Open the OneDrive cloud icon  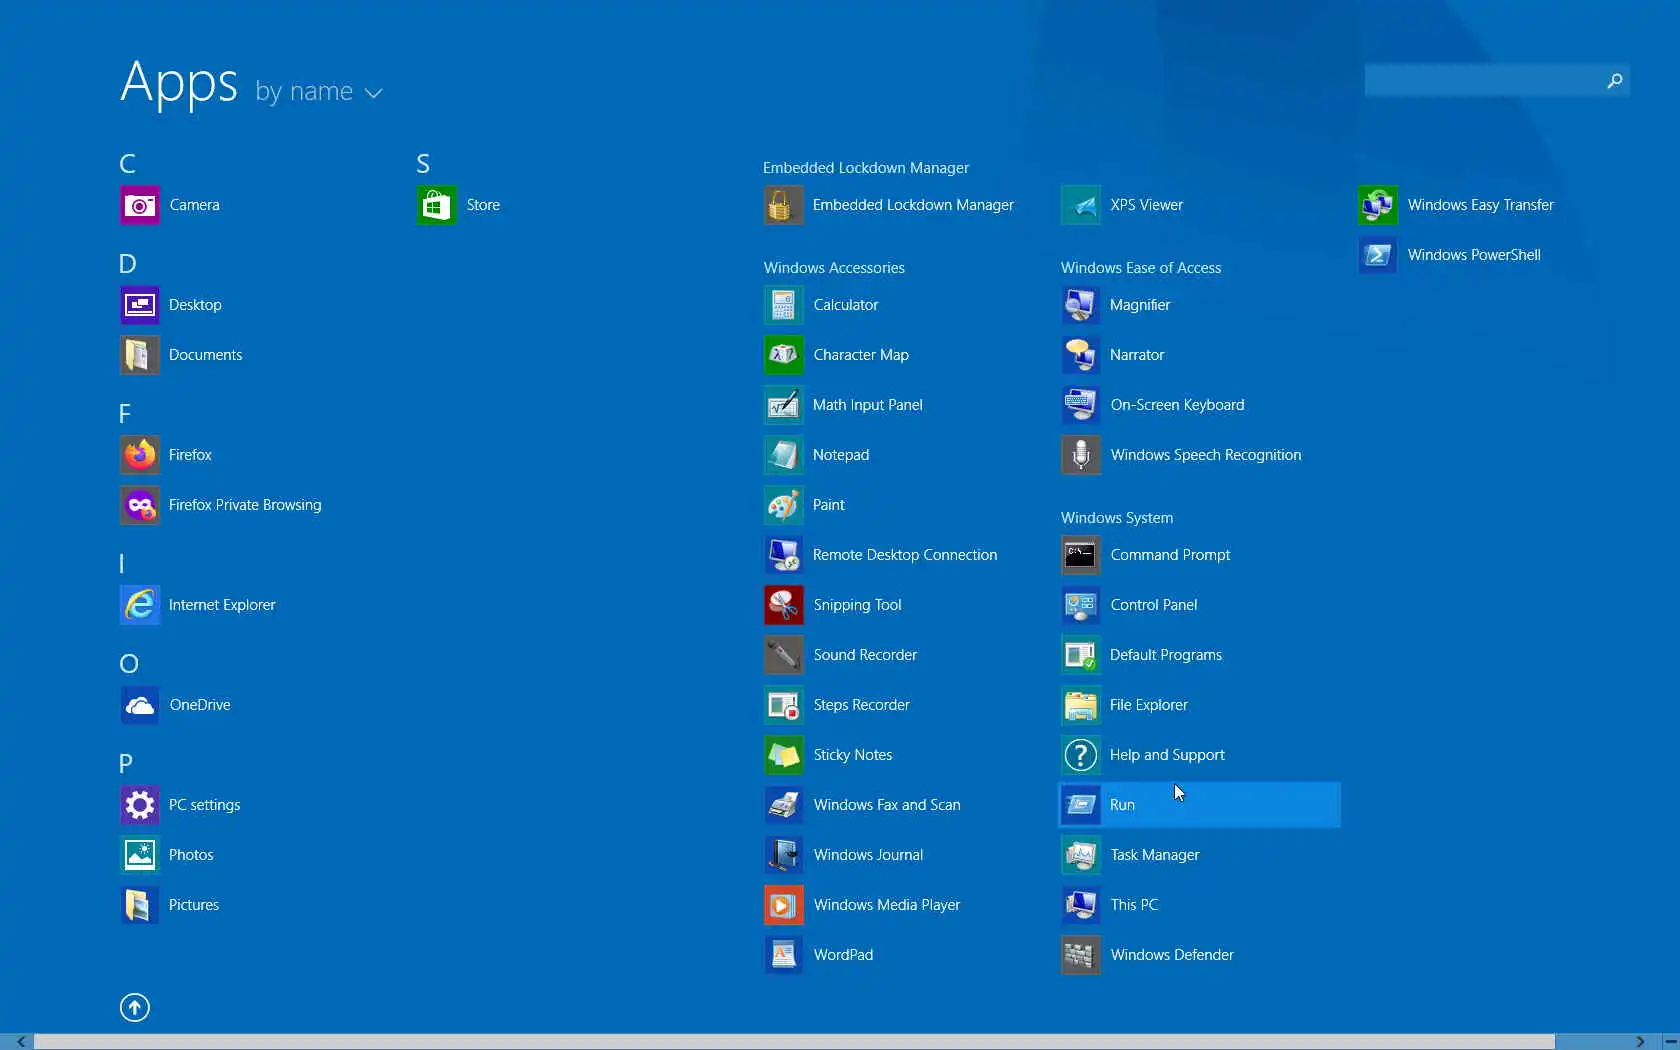(x=140, y=705)
